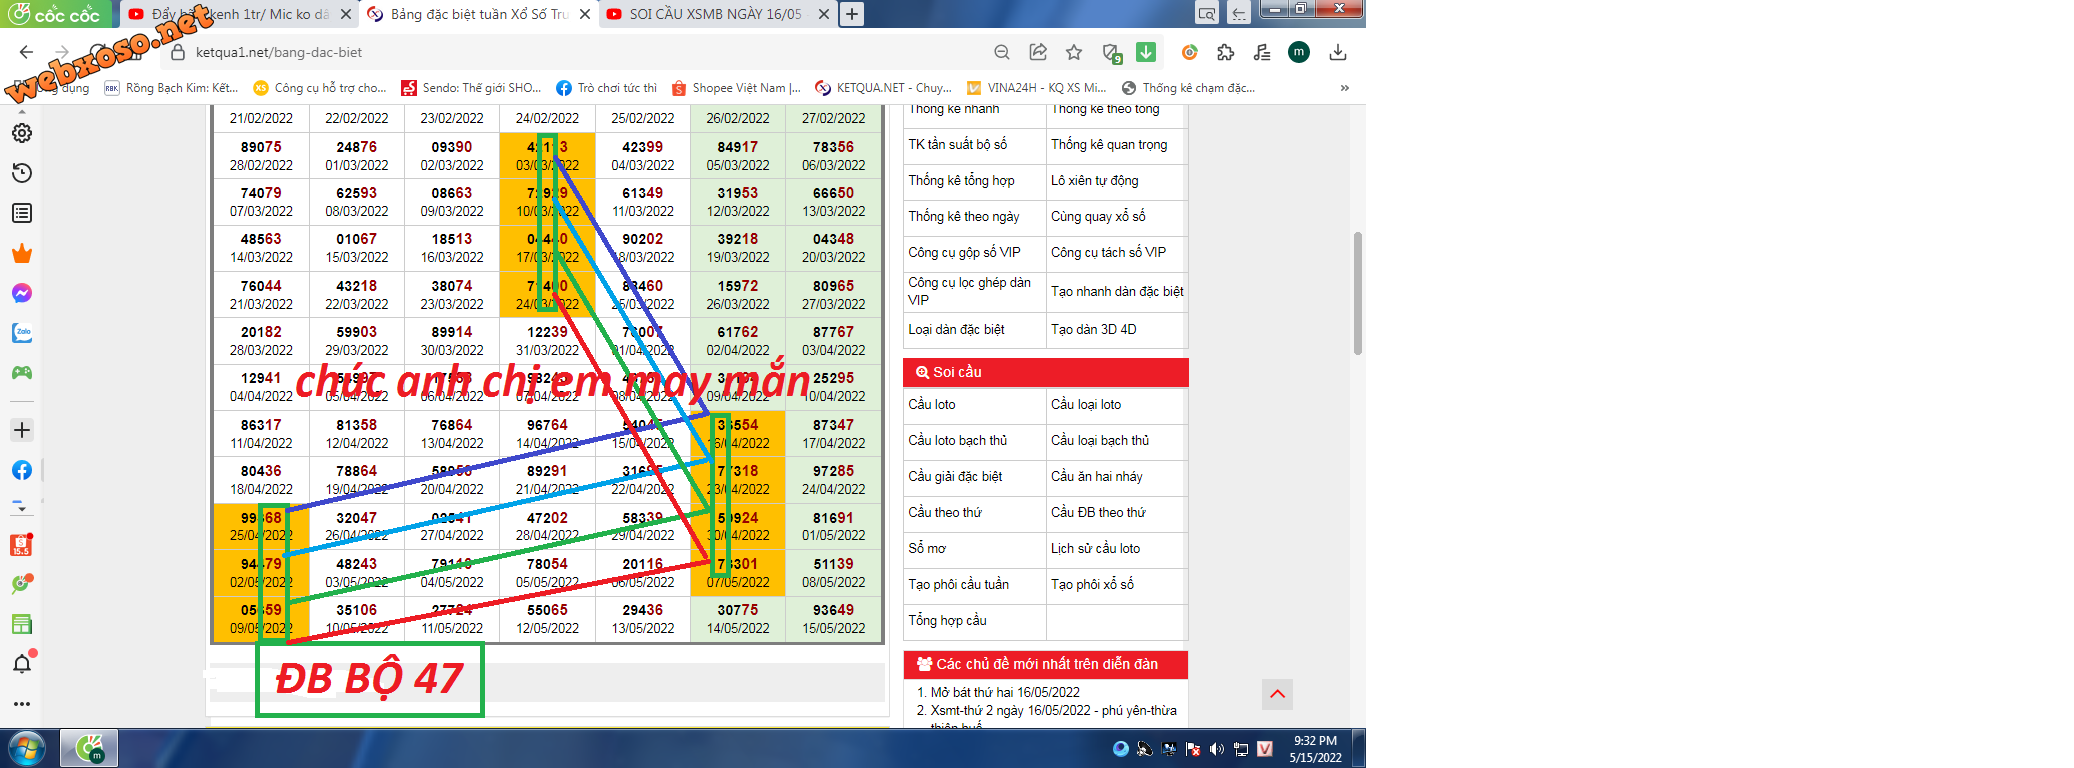Select table cell 81691 dated 01/05/2022

[833, 526]
